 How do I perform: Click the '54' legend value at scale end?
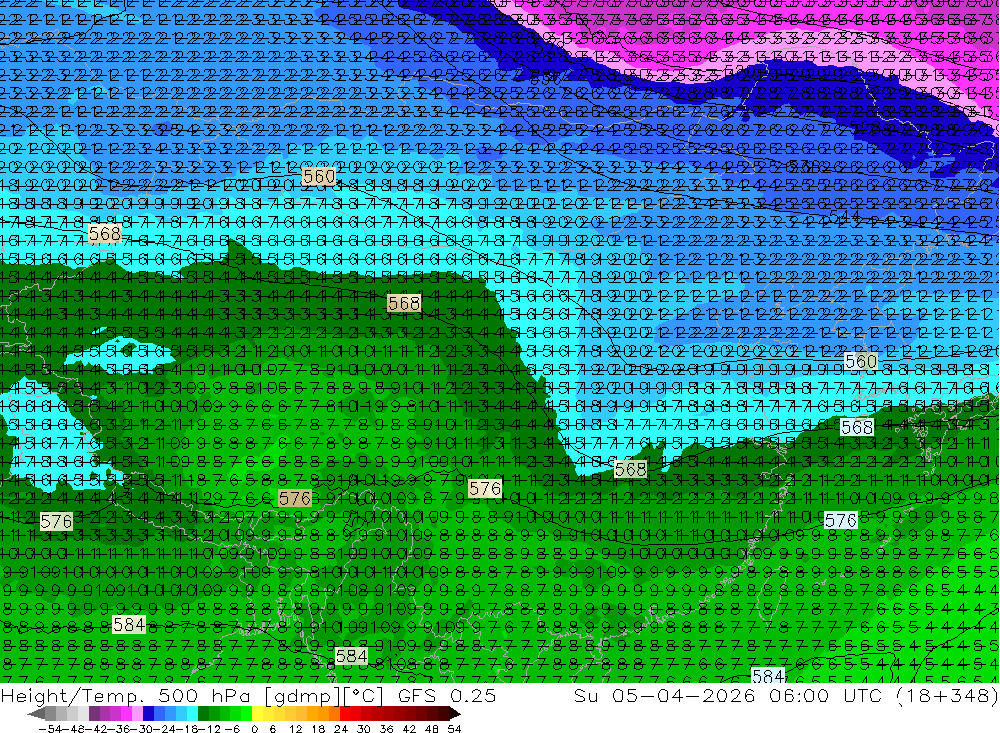(x=454, y=729)
